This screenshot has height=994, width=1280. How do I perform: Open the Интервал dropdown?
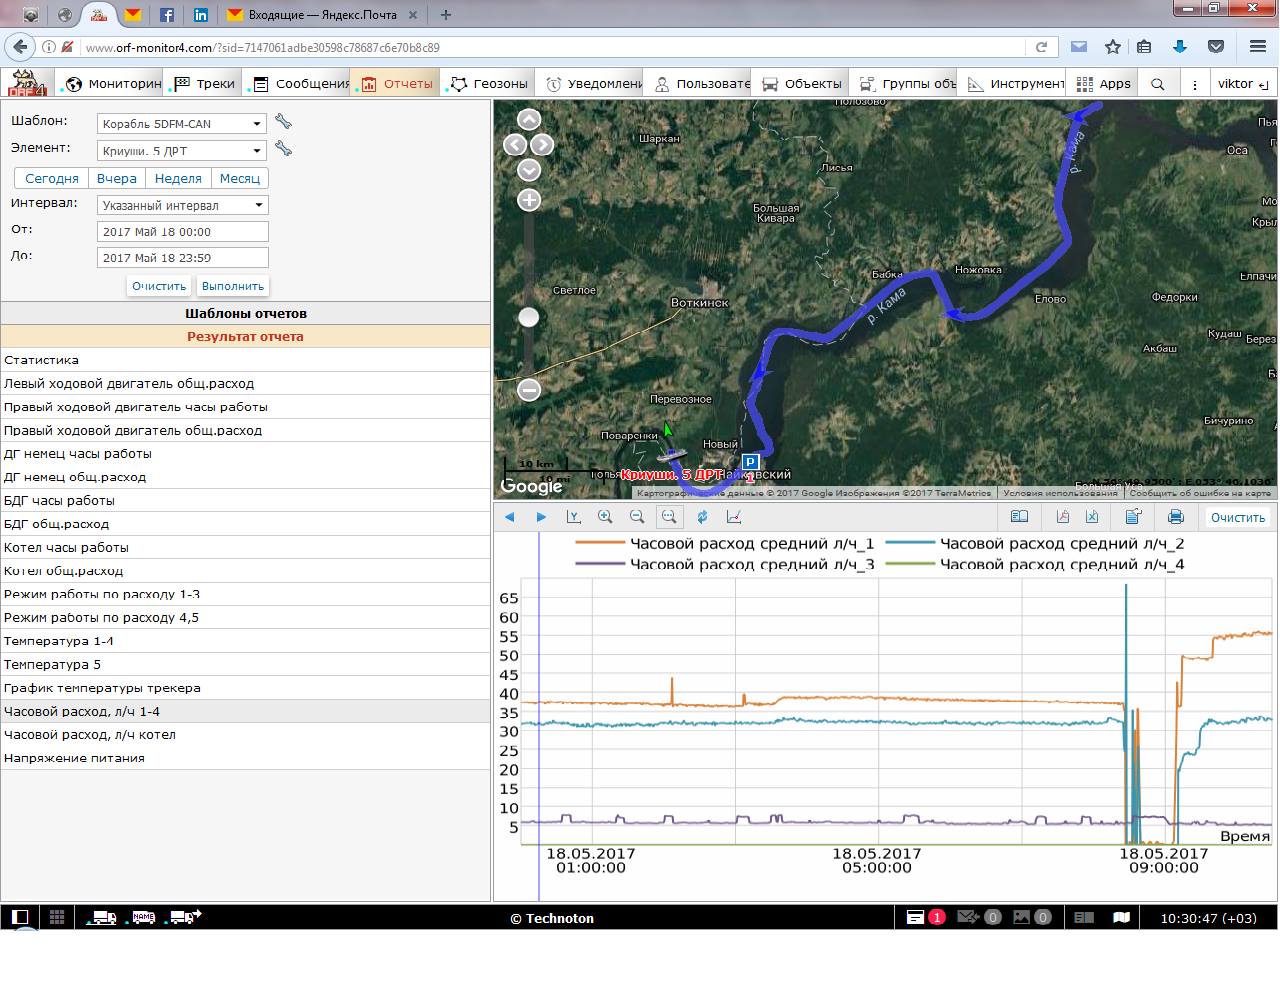[x=184, y=205]
